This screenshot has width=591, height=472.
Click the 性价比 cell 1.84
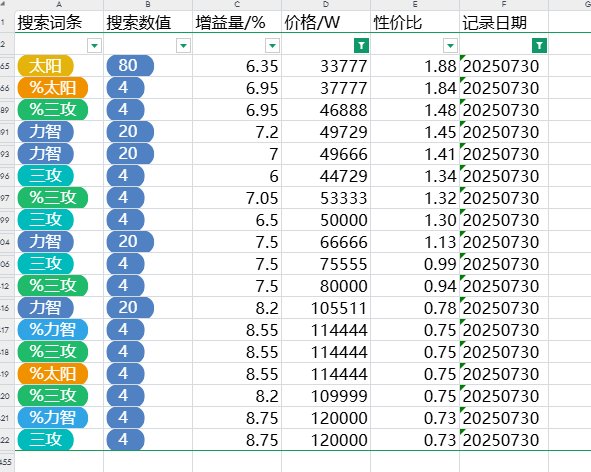415,88
